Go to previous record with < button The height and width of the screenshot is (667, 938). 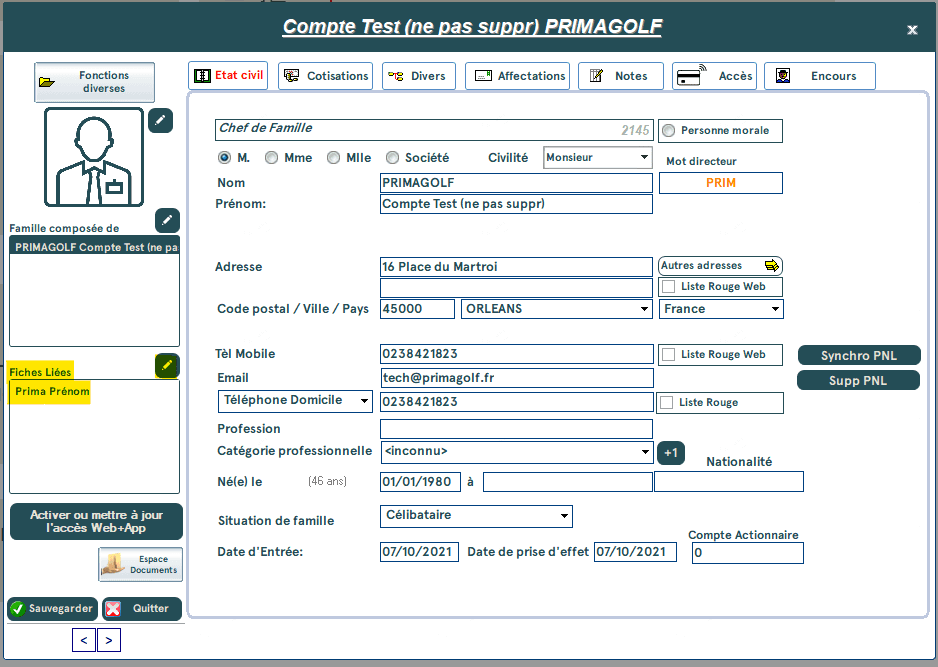(84, 640)
